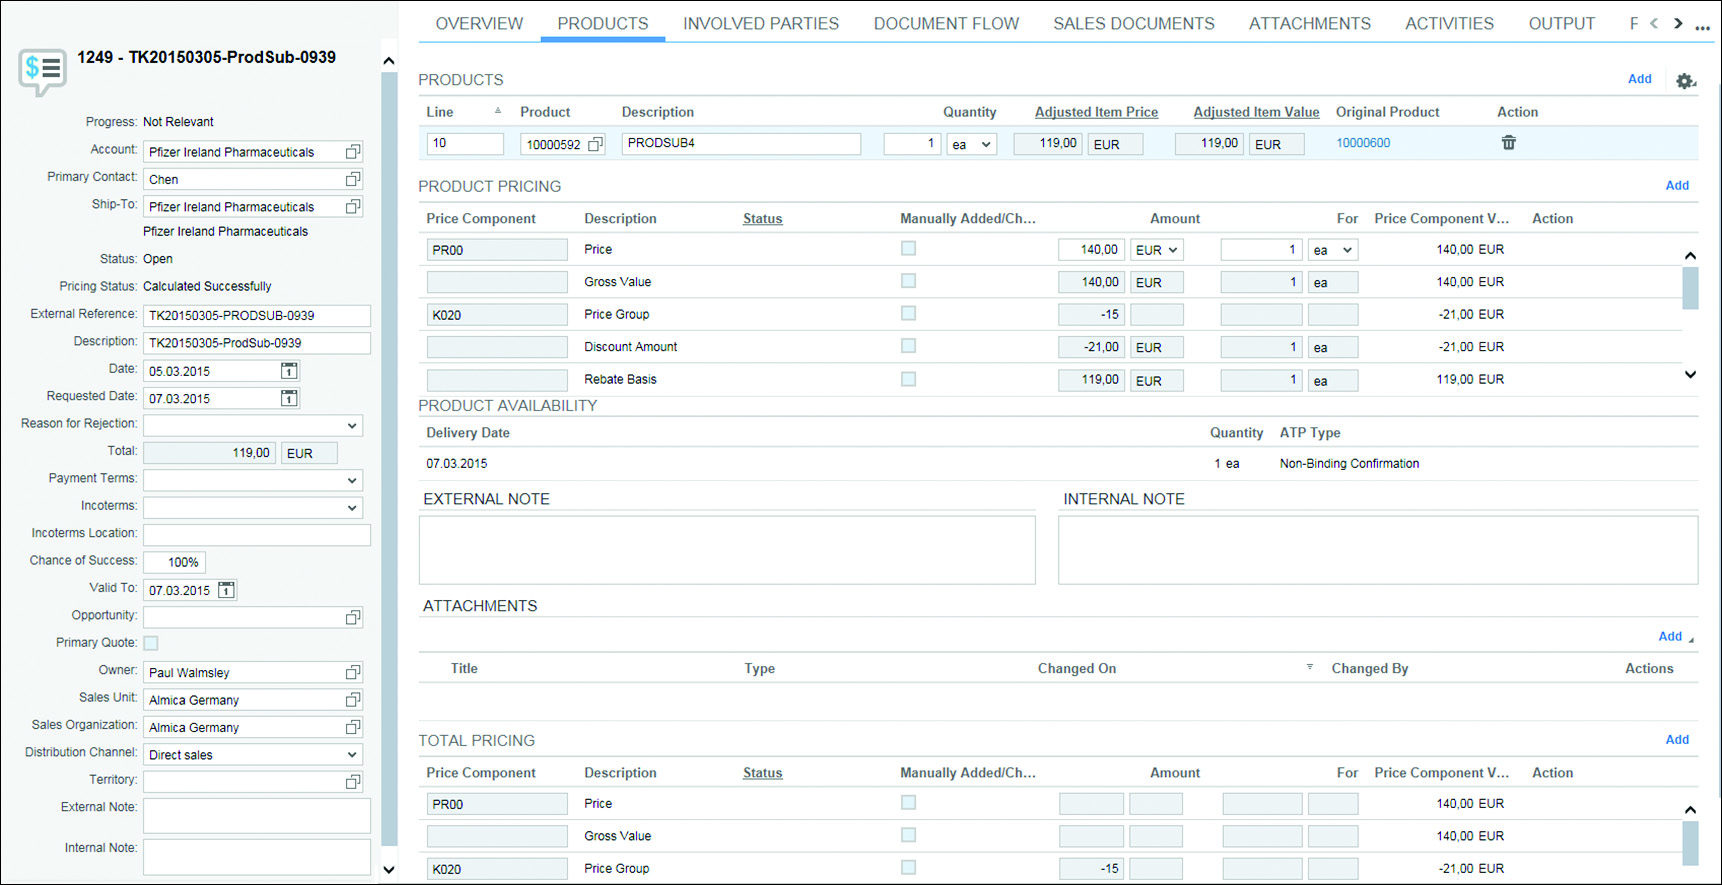Viewport: 1722px width, 885px height.
Task: Switch to Involved Parties tab
Action: tap(761, 23)
